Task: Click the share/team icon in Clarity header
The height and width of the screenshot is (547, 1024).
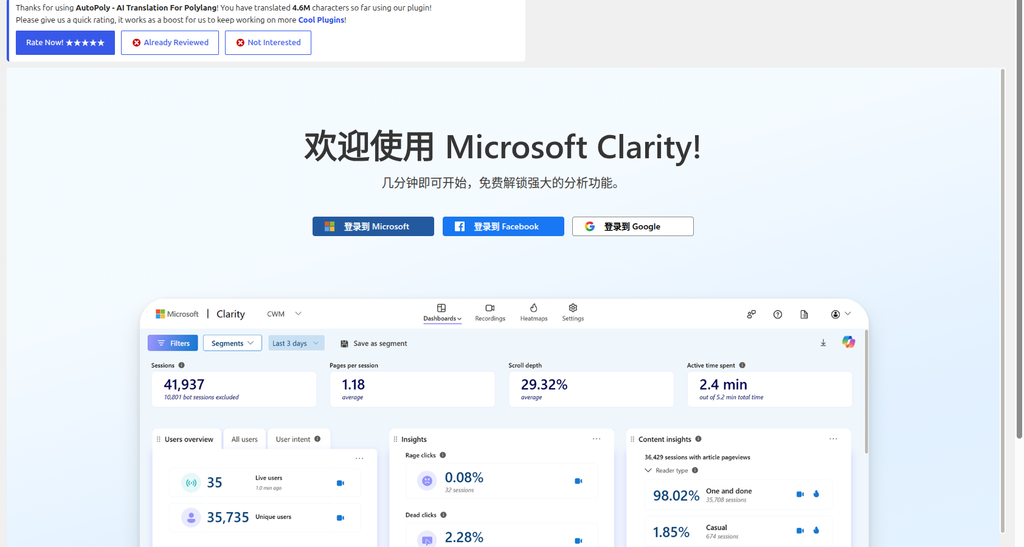Action: 751,314
